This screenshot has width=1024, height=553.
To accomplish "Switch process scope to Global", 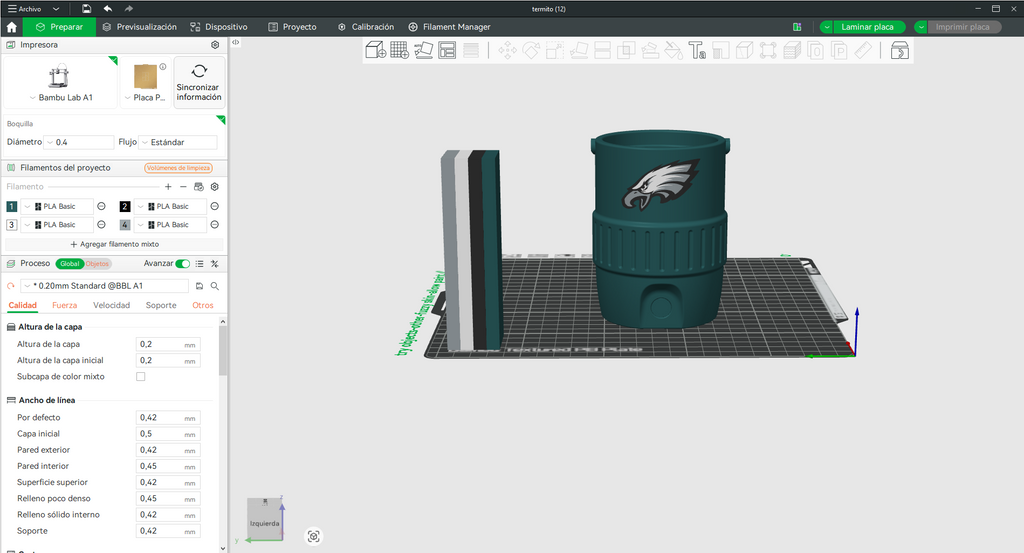I will [70, 264].
